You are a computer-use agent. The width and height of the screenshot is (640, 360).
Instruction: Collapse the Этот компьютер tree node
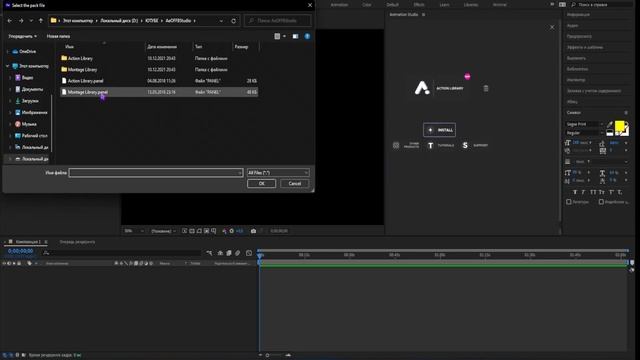point(8,66)
